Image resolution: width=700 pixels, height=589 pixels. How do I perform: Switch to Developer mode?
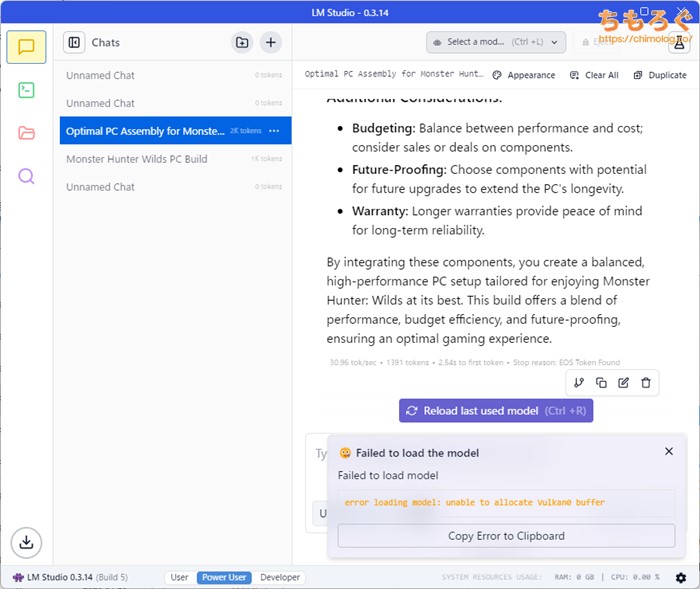(280, 577)
